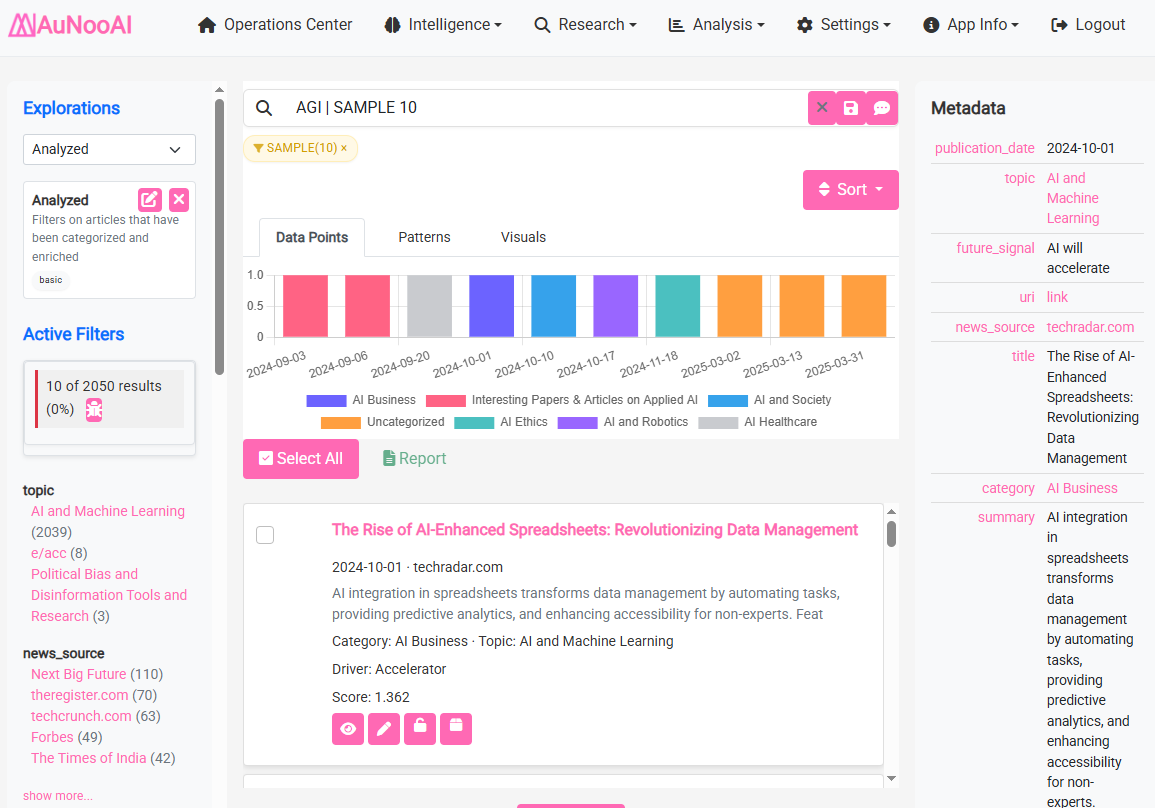
Task: Click the archive box icon on article
Action: coord(456,729)
